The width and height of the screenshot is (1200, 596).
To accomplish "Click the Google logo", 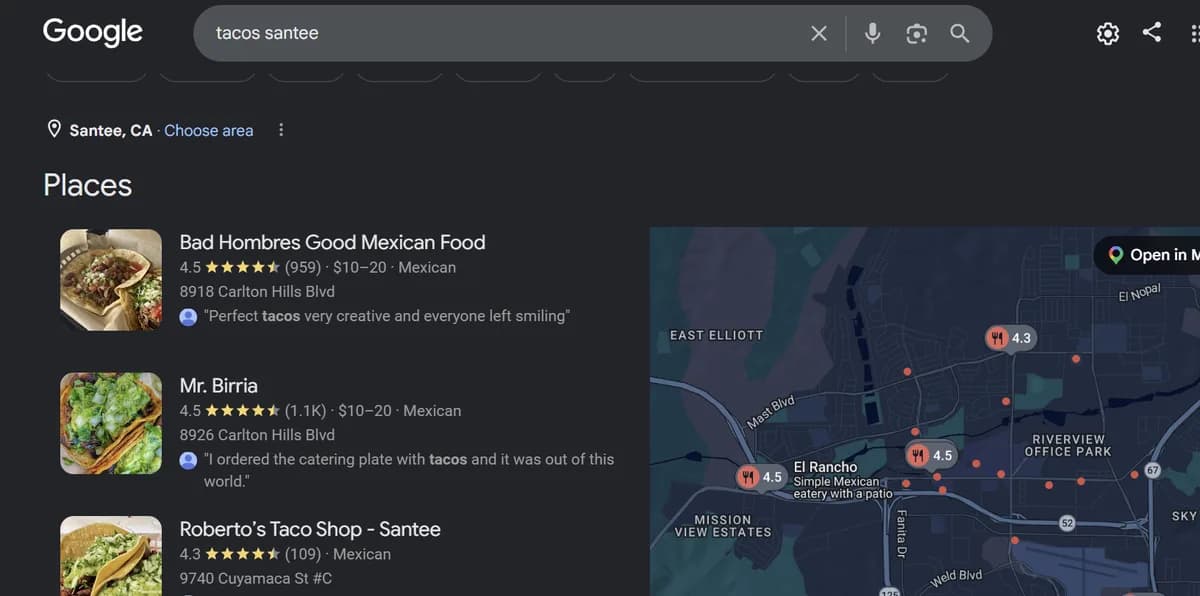I will click(93, 32).
